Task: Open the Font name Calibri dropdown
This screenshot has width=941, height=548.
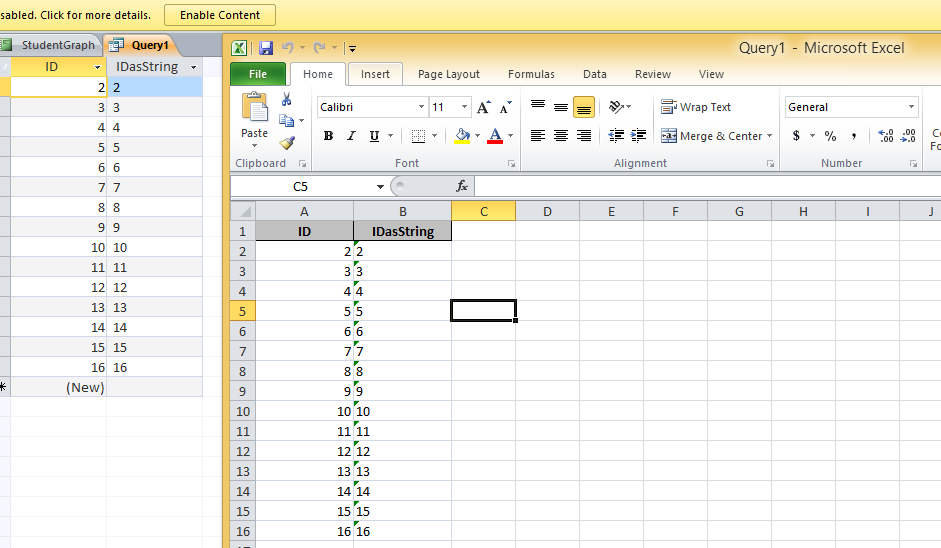Action: [421, 107]
